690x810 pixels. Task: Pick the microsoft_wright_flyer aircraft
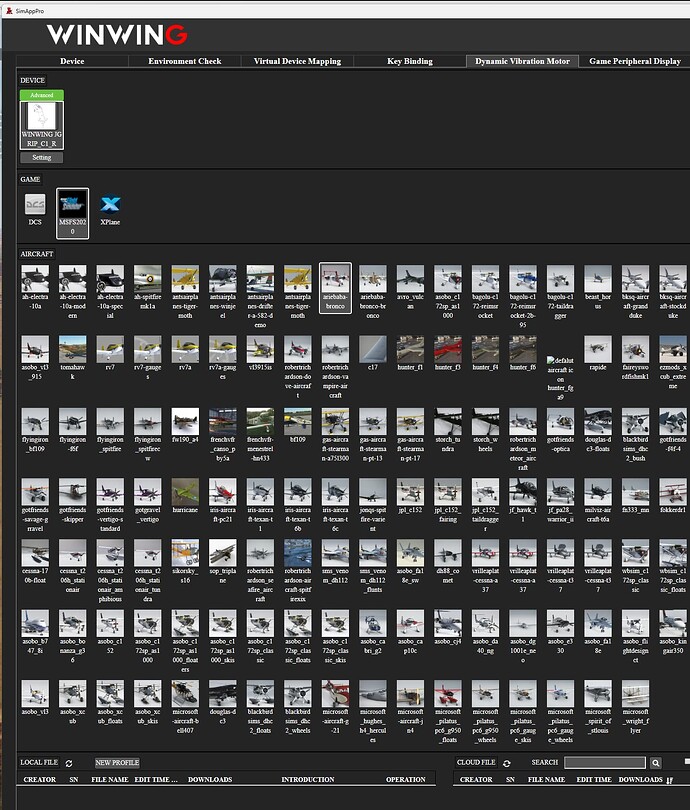click(635, 694)
